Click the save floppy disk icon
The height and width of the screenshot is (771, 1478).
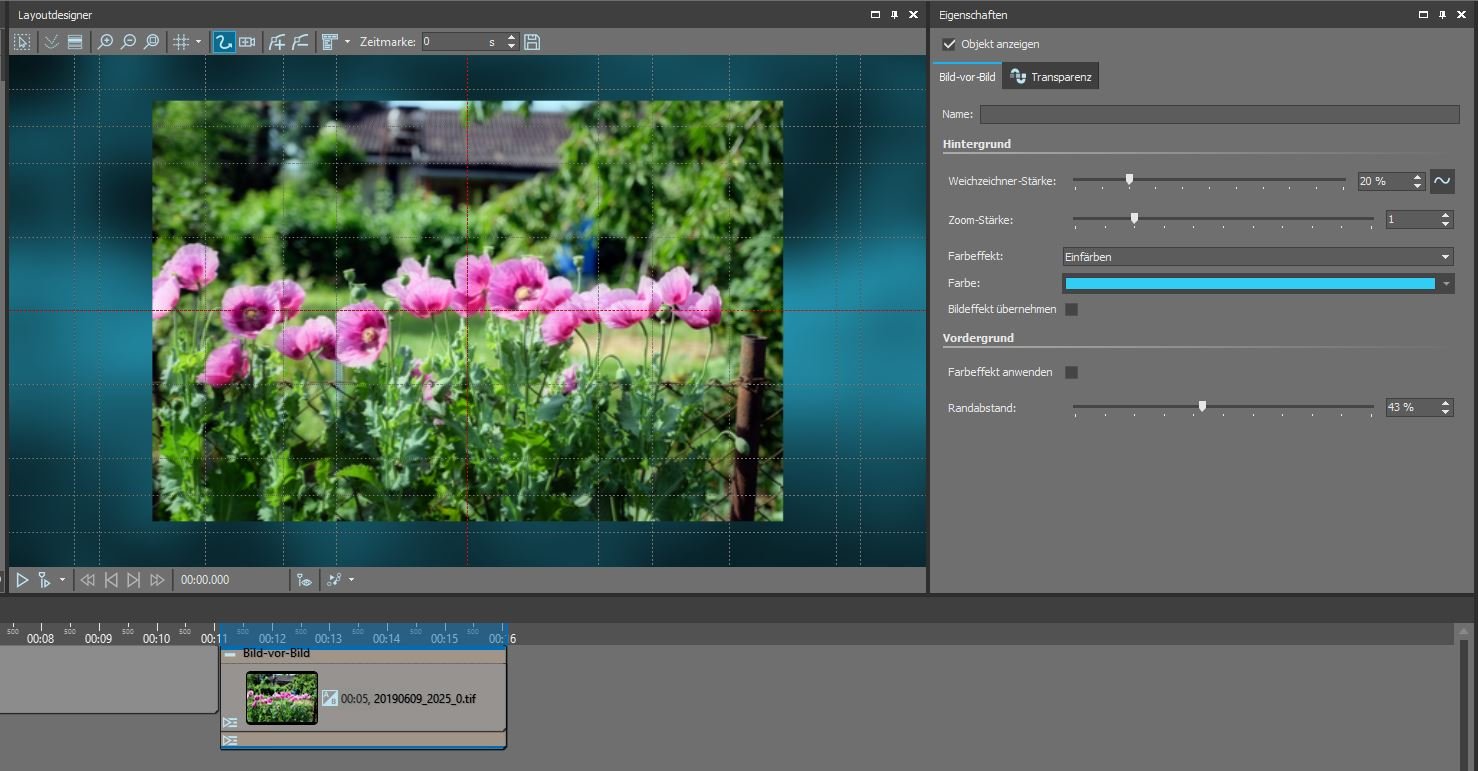pos(532,42)
